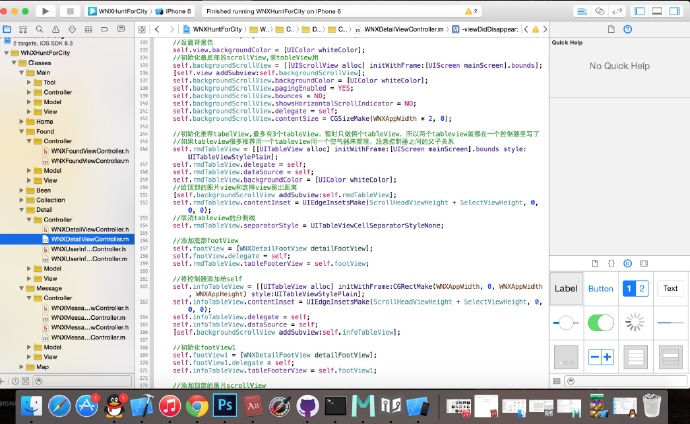
Task: Show the Quick Help inspector
Action: tap(629, 30)
